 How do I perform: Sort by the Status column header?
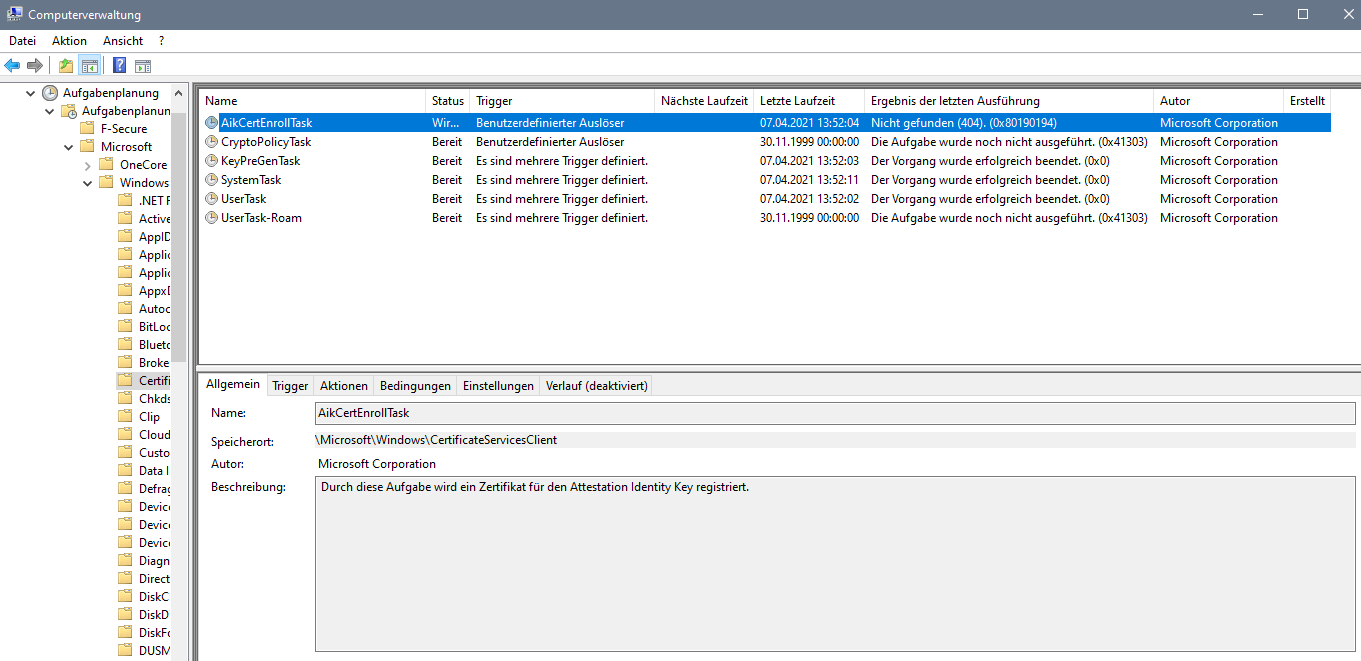(448, 101)
